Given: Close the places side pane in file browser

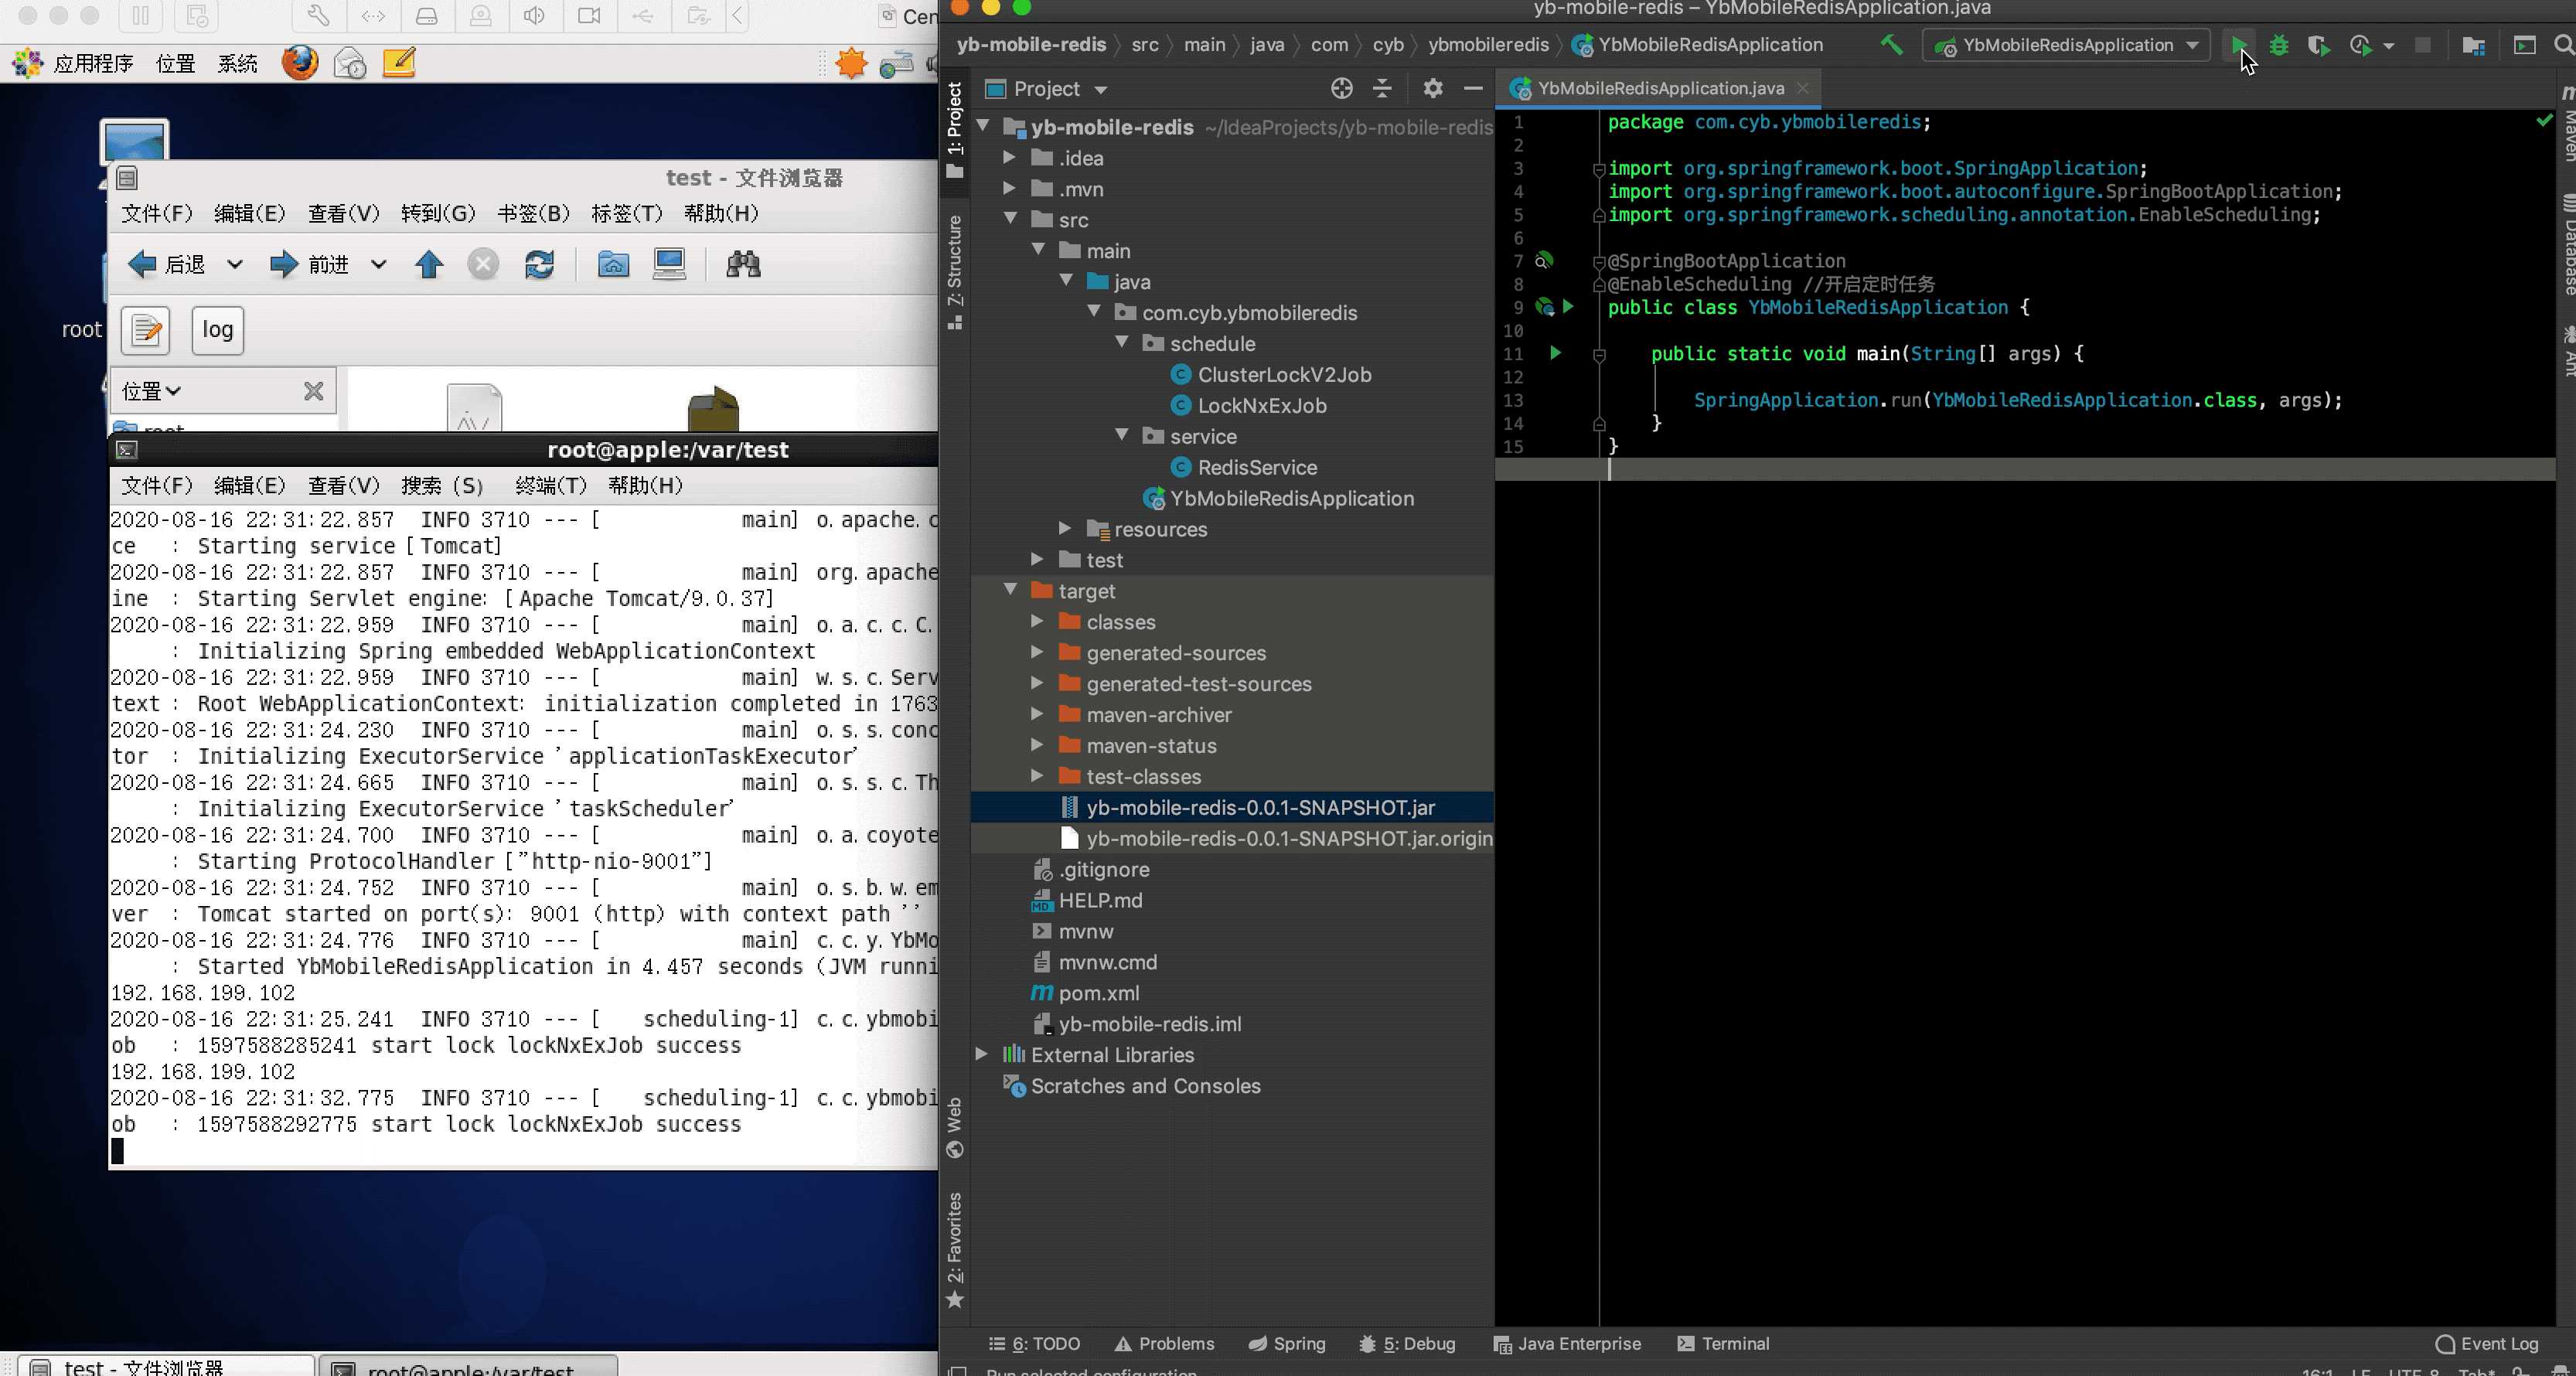Looking at the screenshot, I should 314,391.
